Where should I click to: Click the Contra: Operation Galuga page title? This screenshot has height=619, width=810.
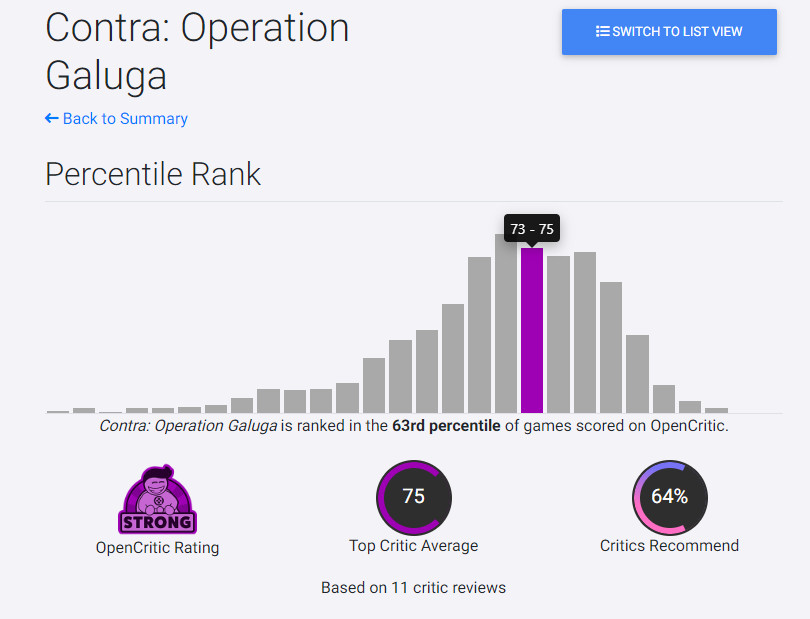click(197, 52)
